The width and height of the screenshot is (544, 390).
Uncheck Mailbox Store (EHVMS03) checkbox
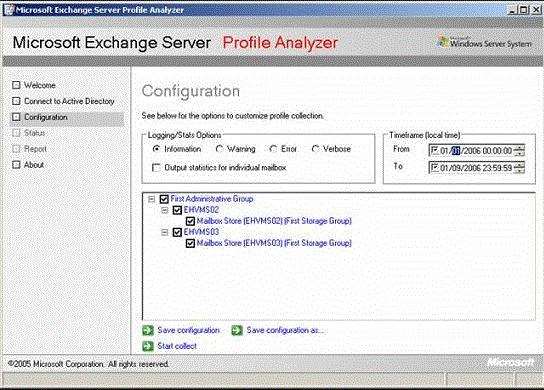click(x=190, y=243)
